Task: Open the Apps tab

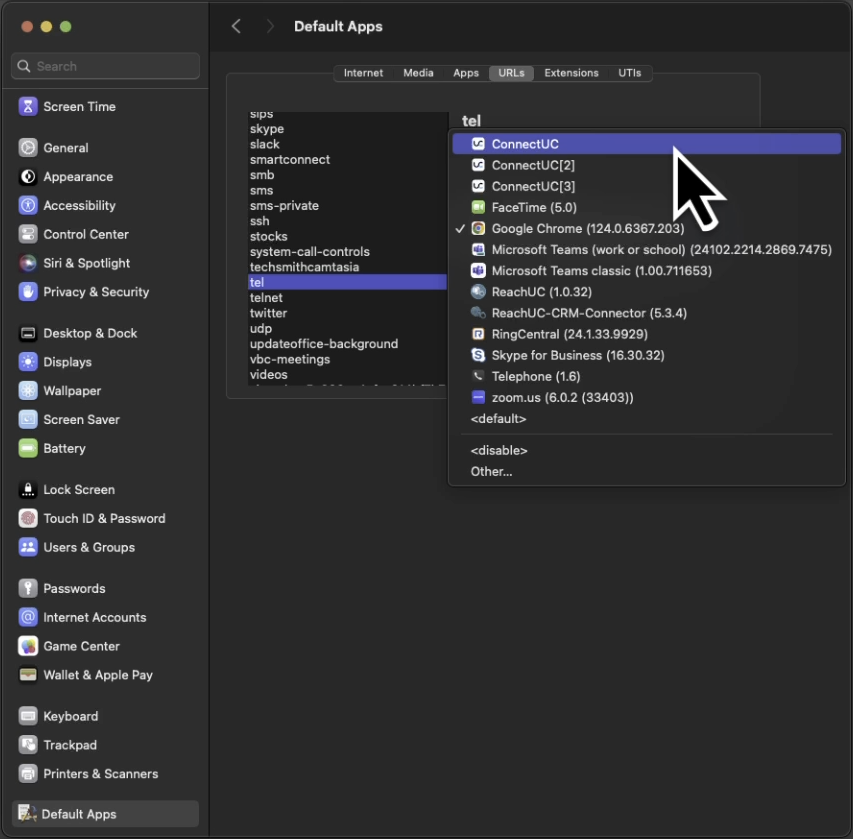Action: tap(466, 73)
